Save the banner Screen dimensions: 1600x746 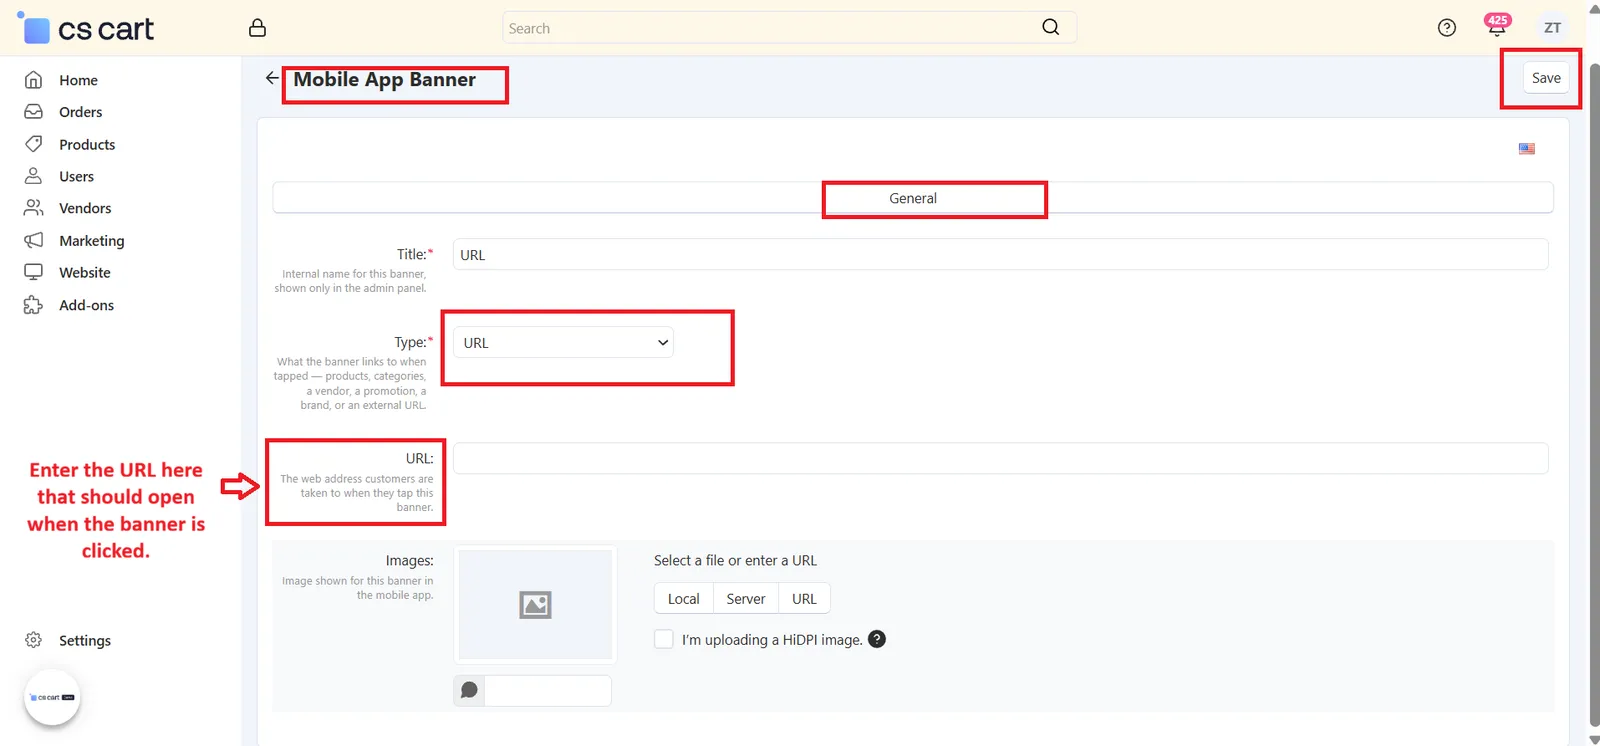[x=1546, y=78]
